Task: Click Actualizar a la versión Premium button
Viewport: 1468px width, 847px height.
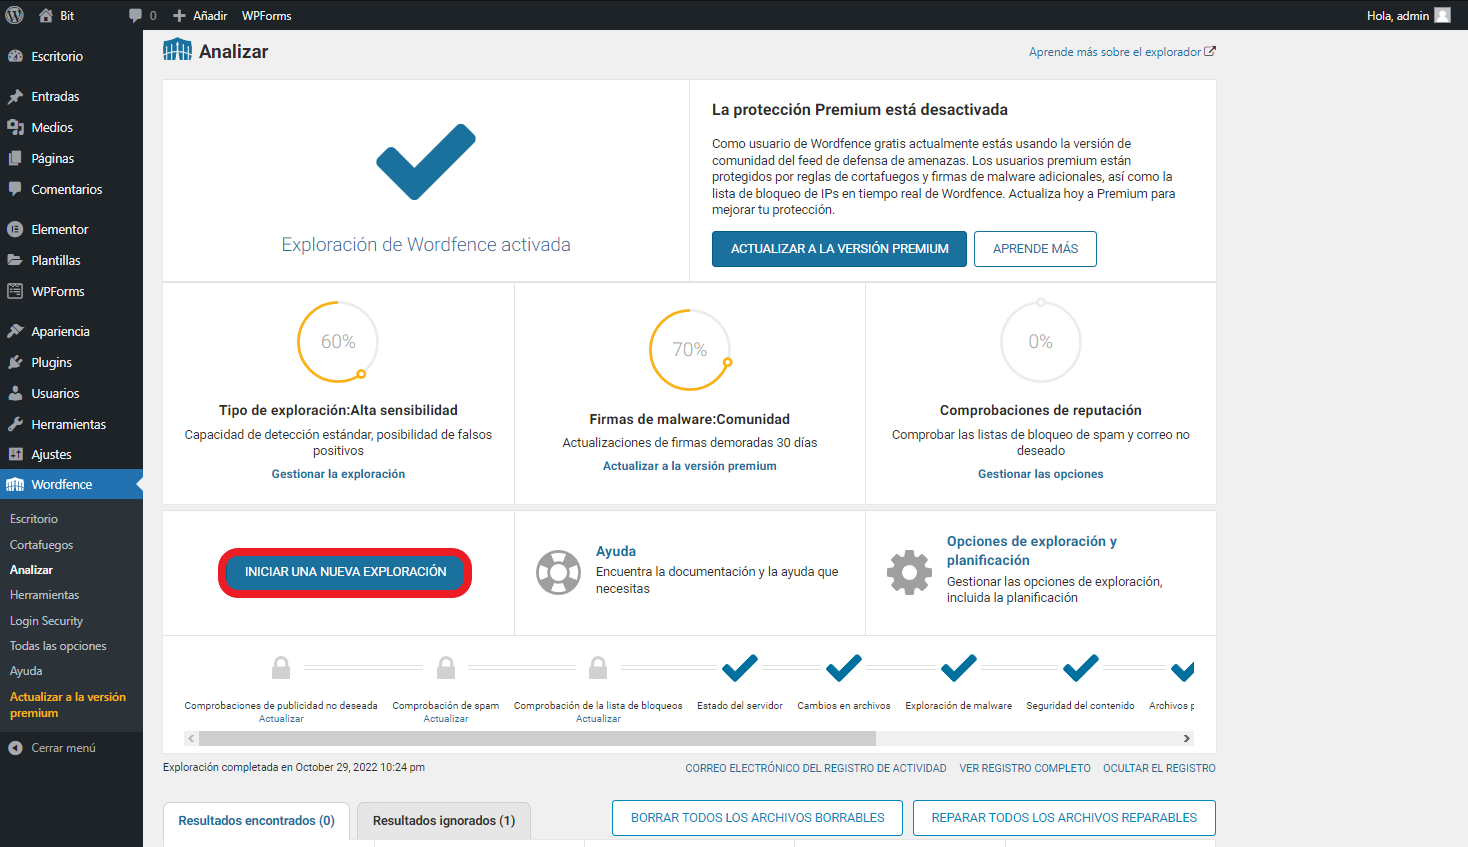Action: click(x=839, y=249)
